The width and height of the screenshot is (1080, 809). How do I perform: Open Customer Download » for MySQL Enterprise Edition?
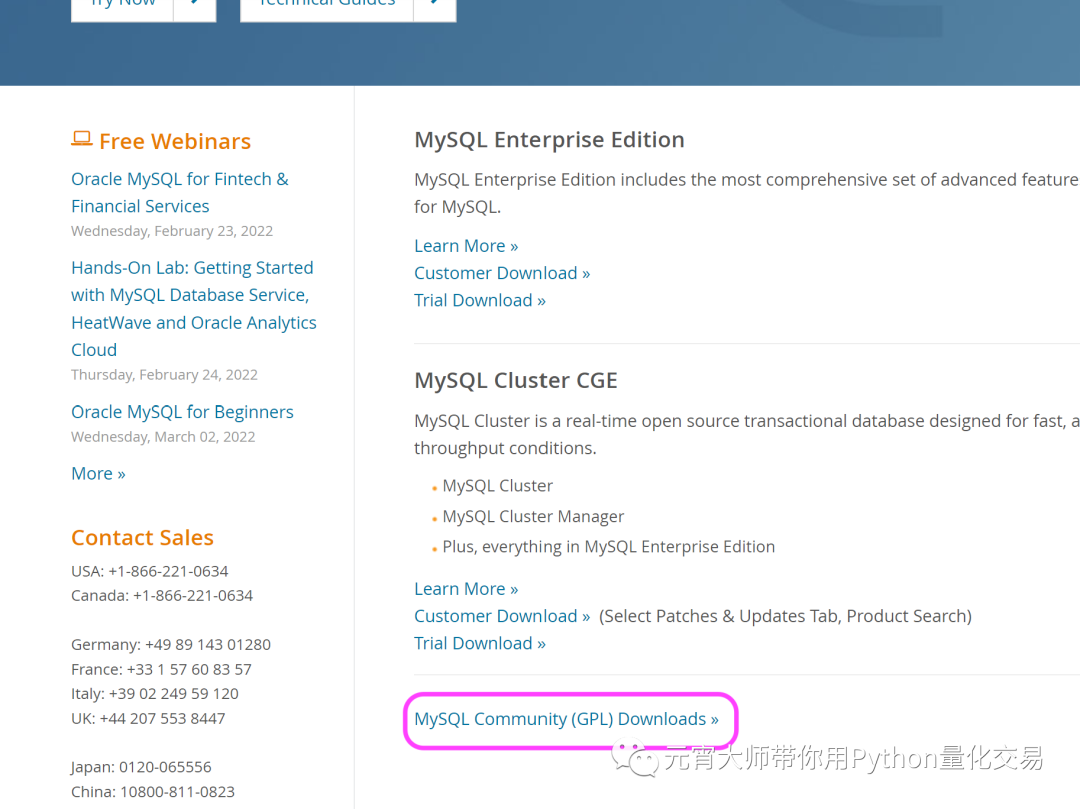tap(502, 273)
